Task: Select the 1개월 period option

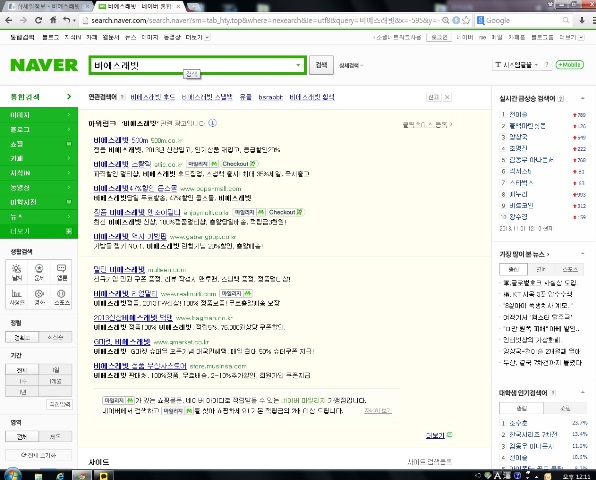Action: pyautogui.click(x=55, y=381)
